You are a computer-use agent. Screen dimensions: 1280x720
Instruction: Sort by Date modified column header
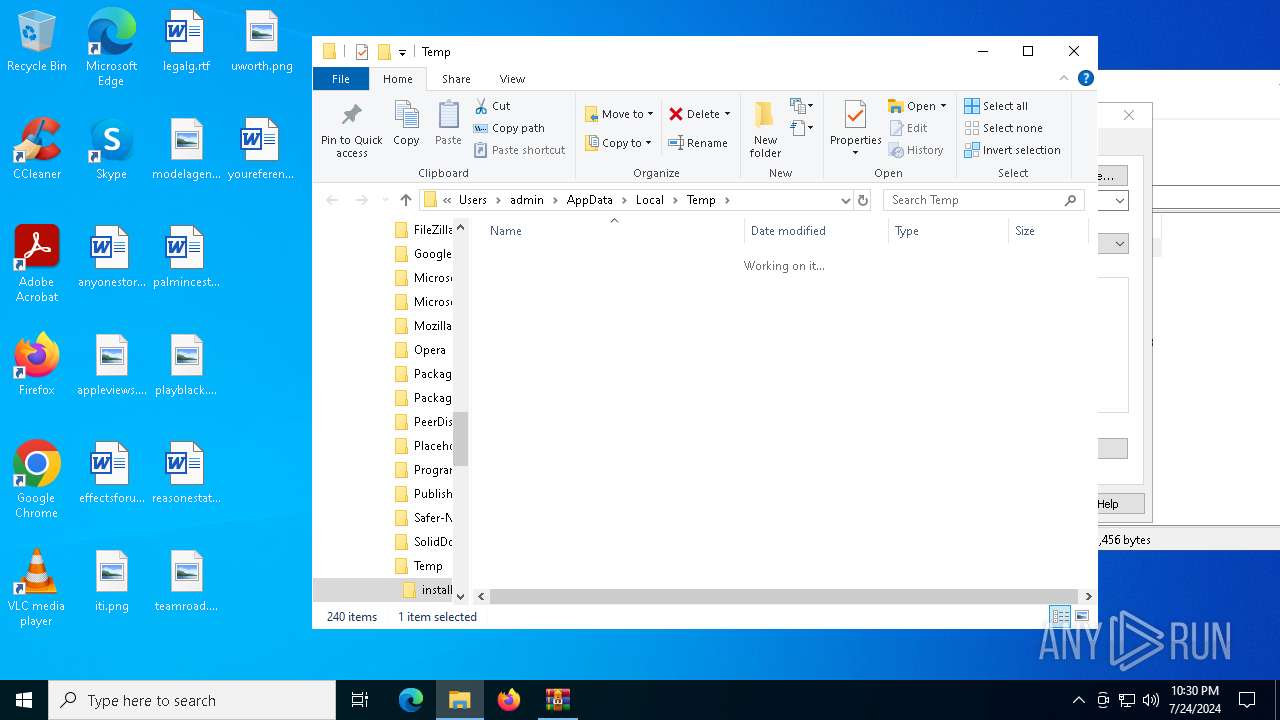tap(816, 231)
